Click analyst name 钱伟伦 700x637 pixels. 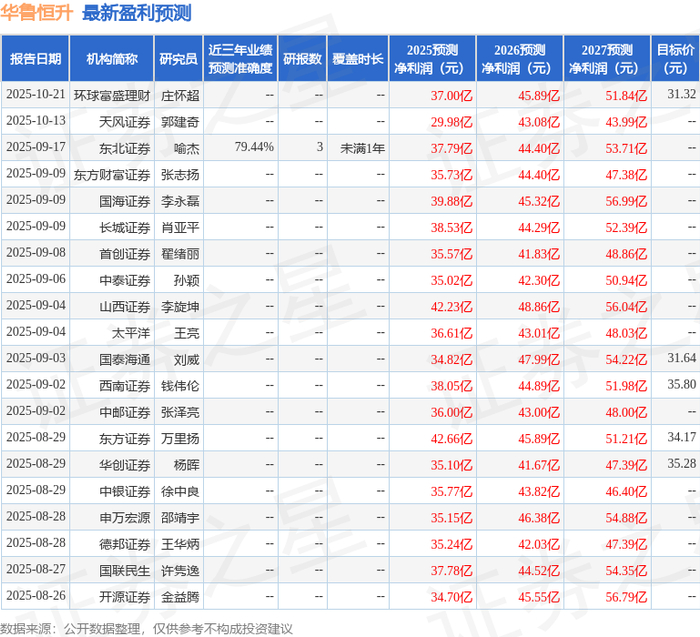coord(180,386)
